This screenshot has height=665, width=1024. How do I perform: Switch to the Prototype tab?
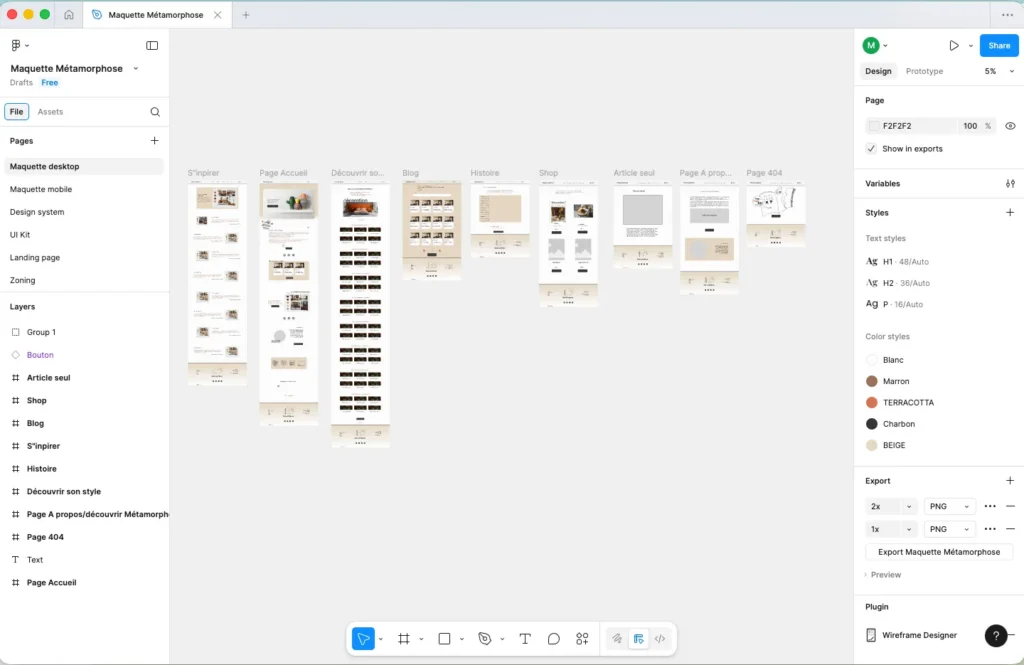click(x=923, y=71)
